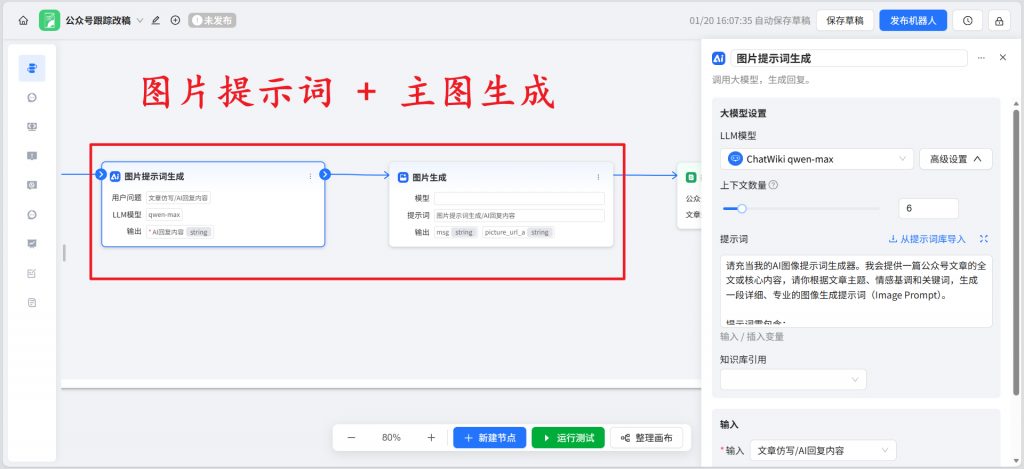Click the bottom document icon in left sidebar
This screenshot has height=469, width=1024.
click(32, 302)
